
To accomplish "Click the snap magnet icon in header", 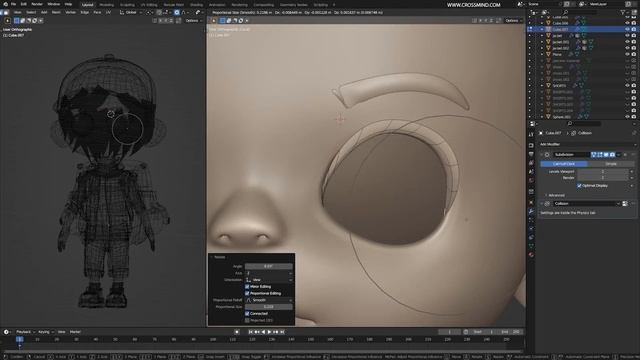I will (x=159, y=12).
